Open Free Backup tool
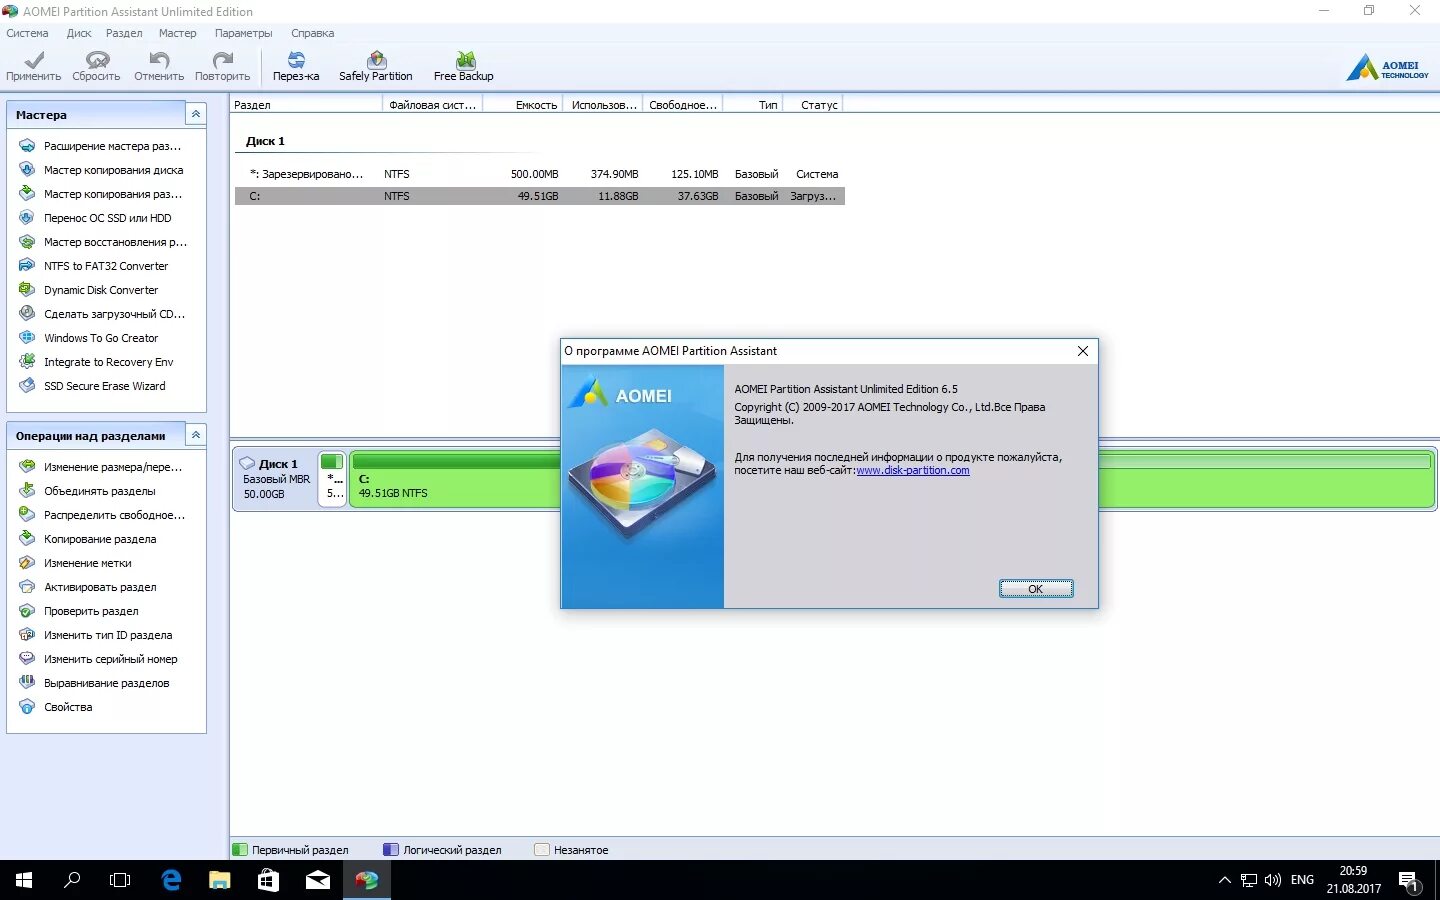This screenshot has width=1440, height=900. (464, 66)
